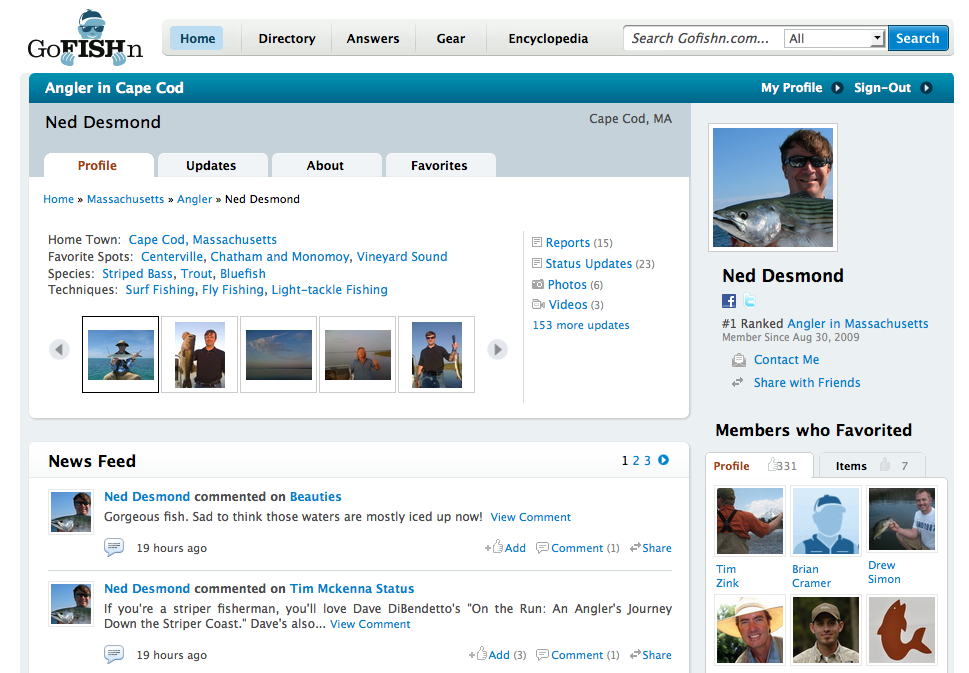The width and height of the screenshot is (969, 673).
Task: Click speech bubble icon on Beauties comment
Action: click(x=114, y=547)
